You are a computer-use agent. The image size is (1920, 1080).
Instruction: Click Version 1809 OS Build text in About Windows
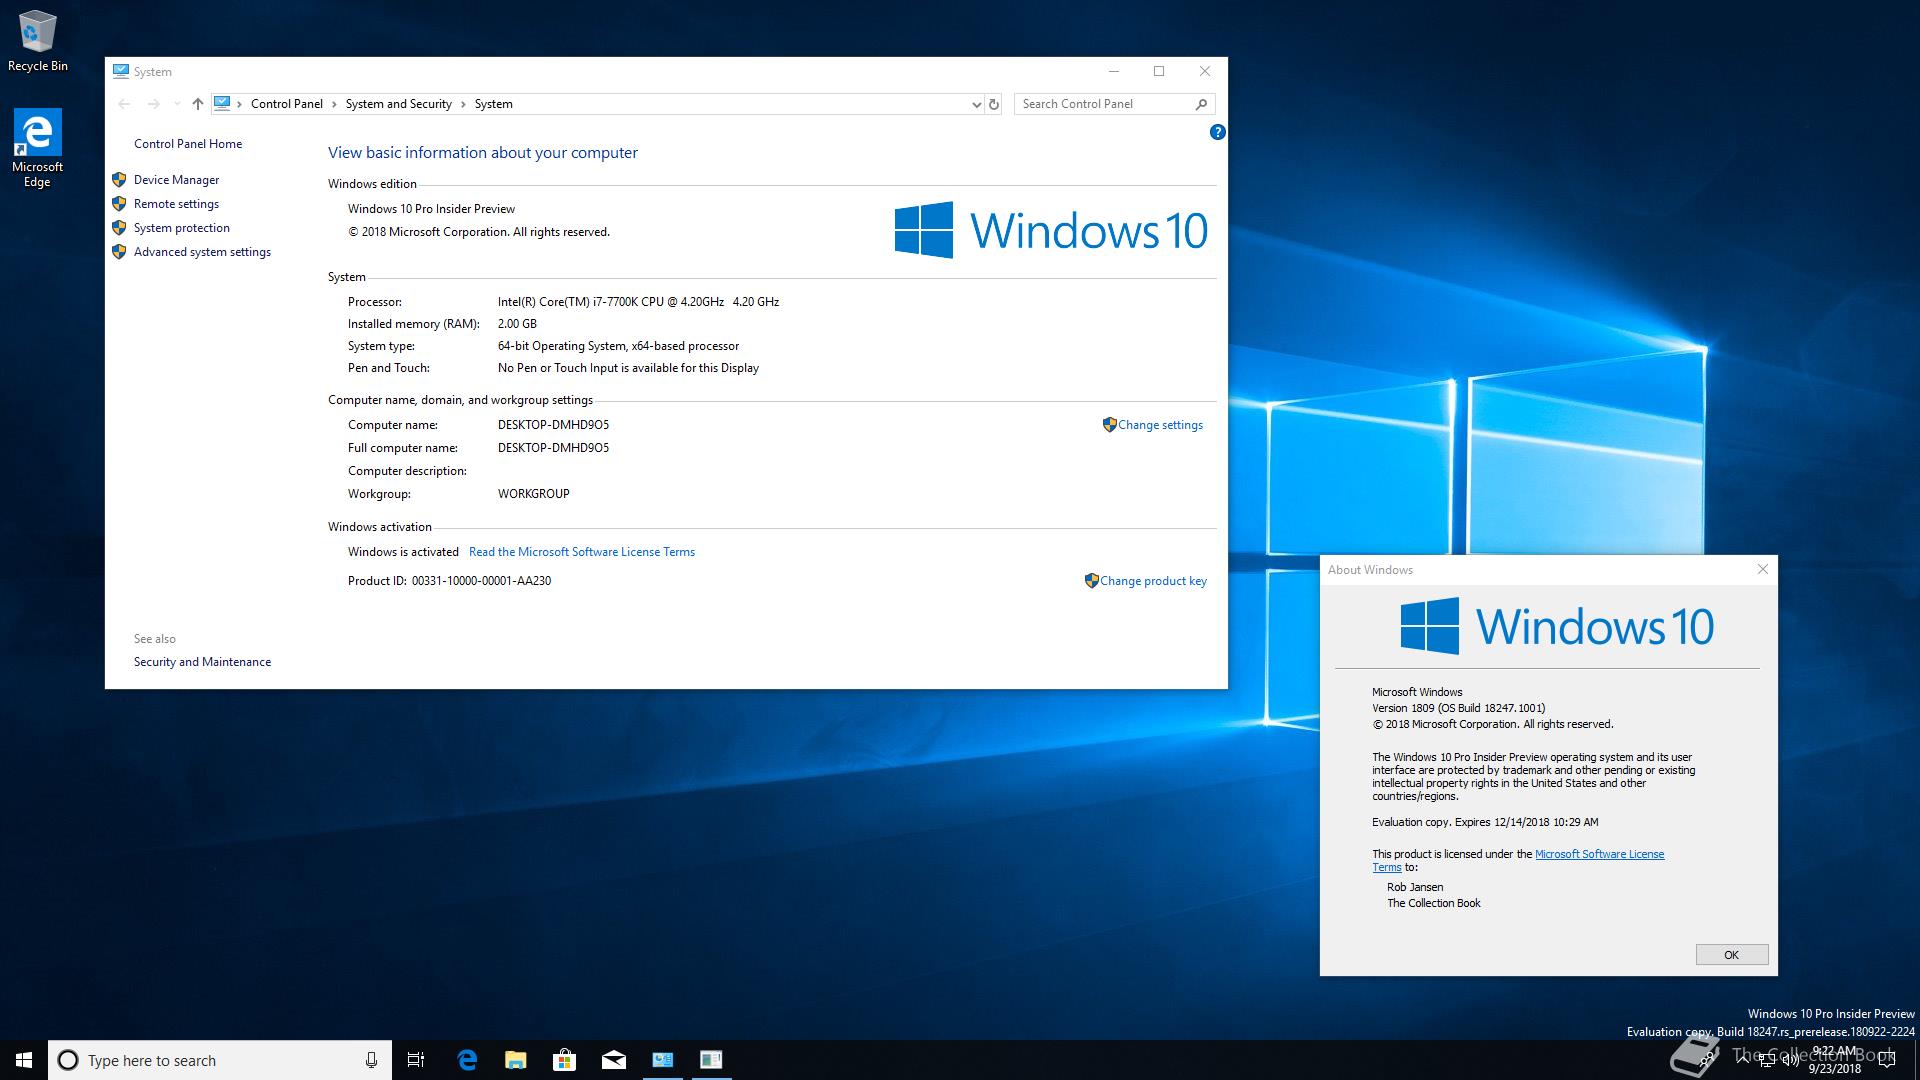click(x=1459, y=708)
